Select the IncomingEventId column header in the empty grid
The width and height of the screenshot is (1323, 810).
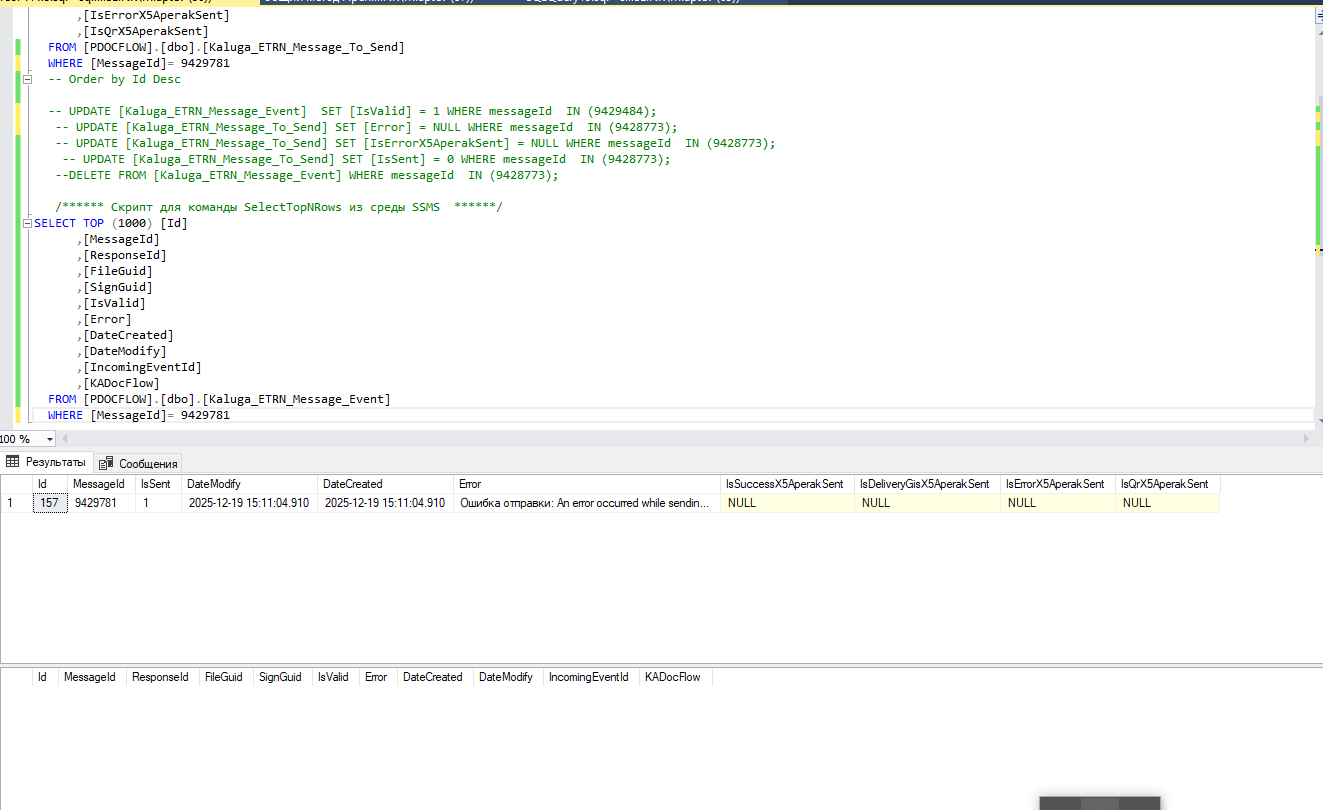tap(589, 677)
